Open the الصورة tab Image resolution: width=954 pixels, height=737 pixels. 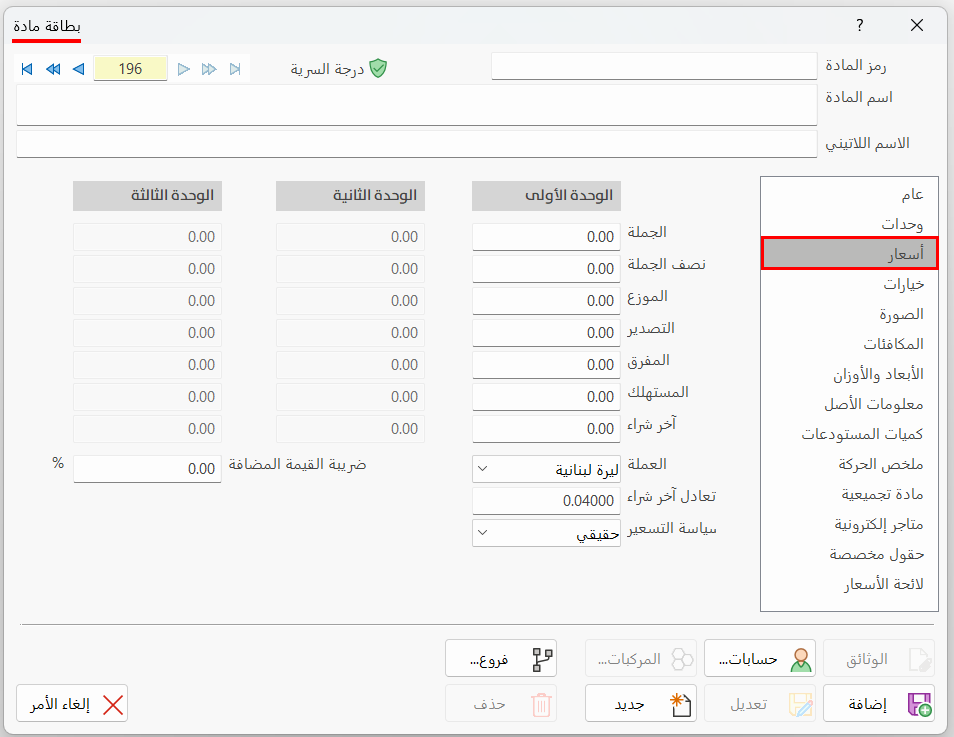click(x=849, y=313)
